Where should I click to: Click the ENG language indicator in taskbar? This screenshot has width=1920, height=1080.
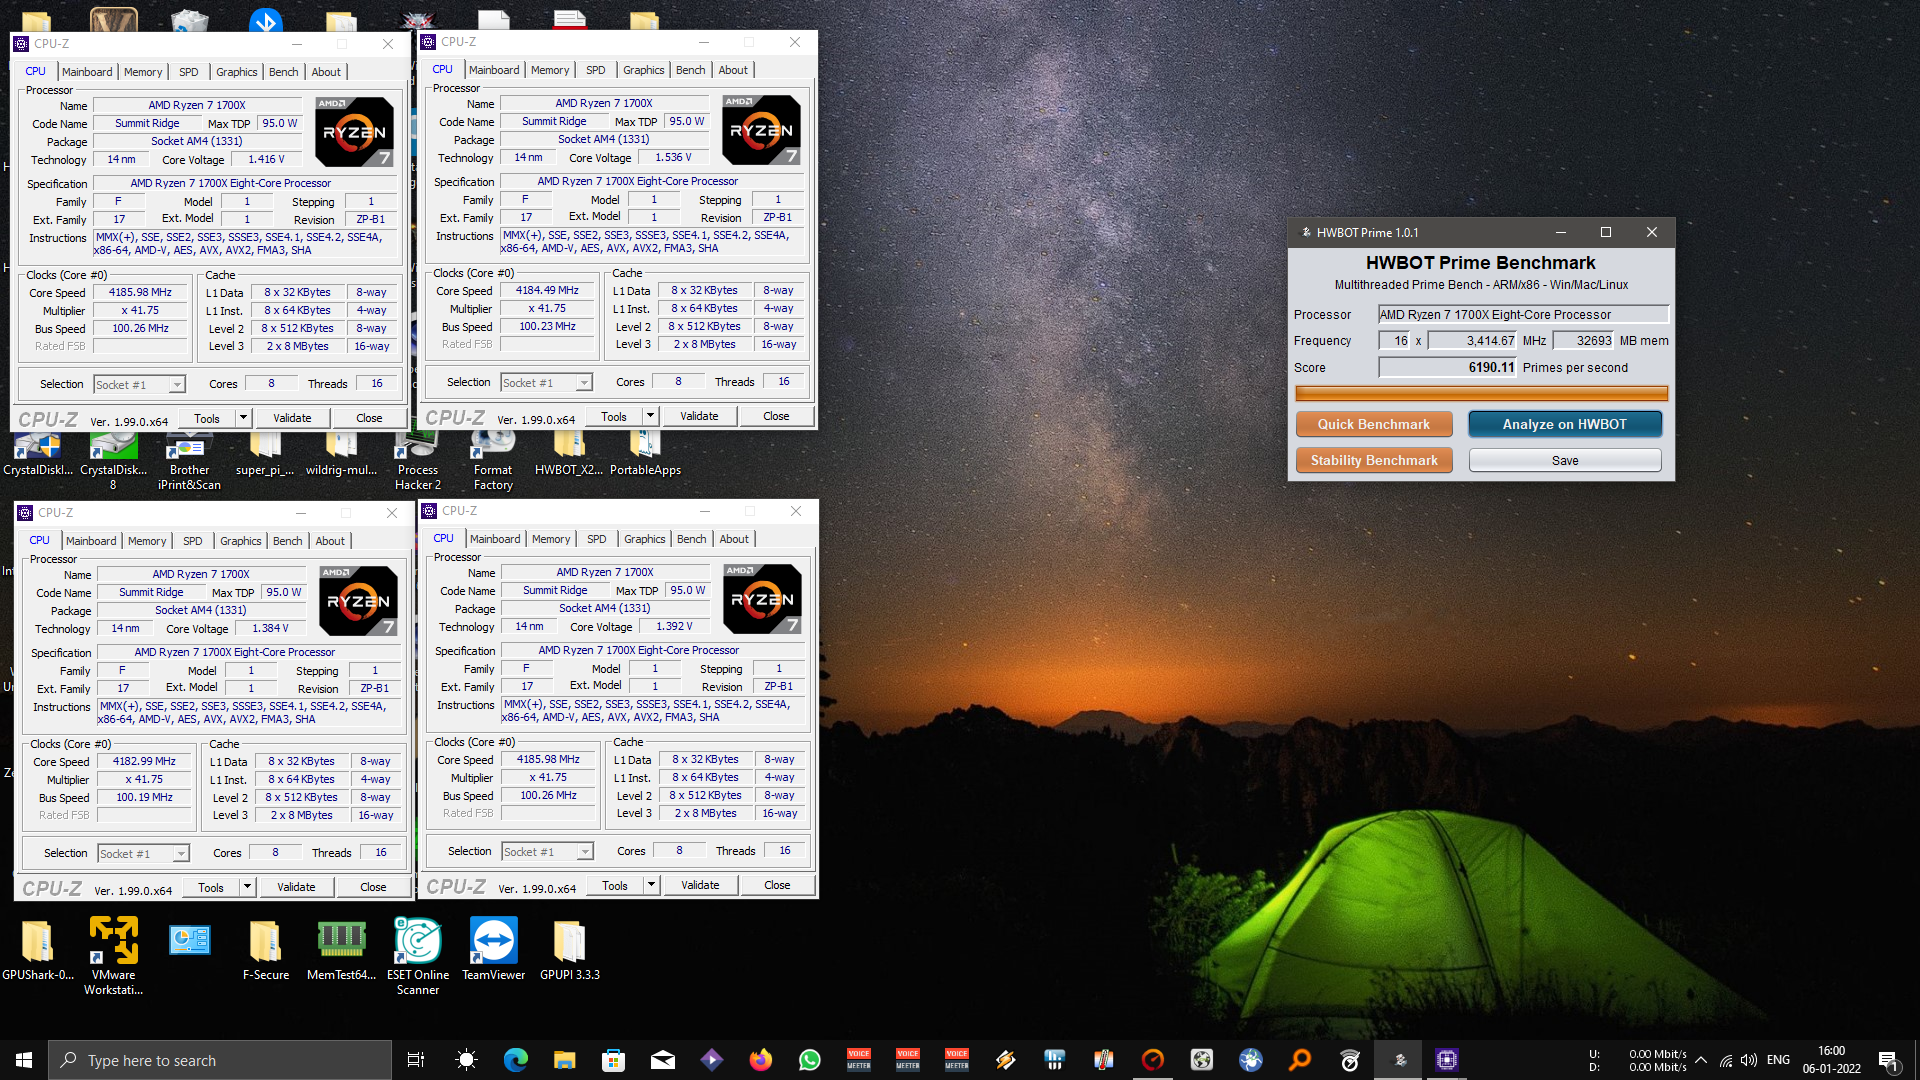(x=1778, y=1060)
